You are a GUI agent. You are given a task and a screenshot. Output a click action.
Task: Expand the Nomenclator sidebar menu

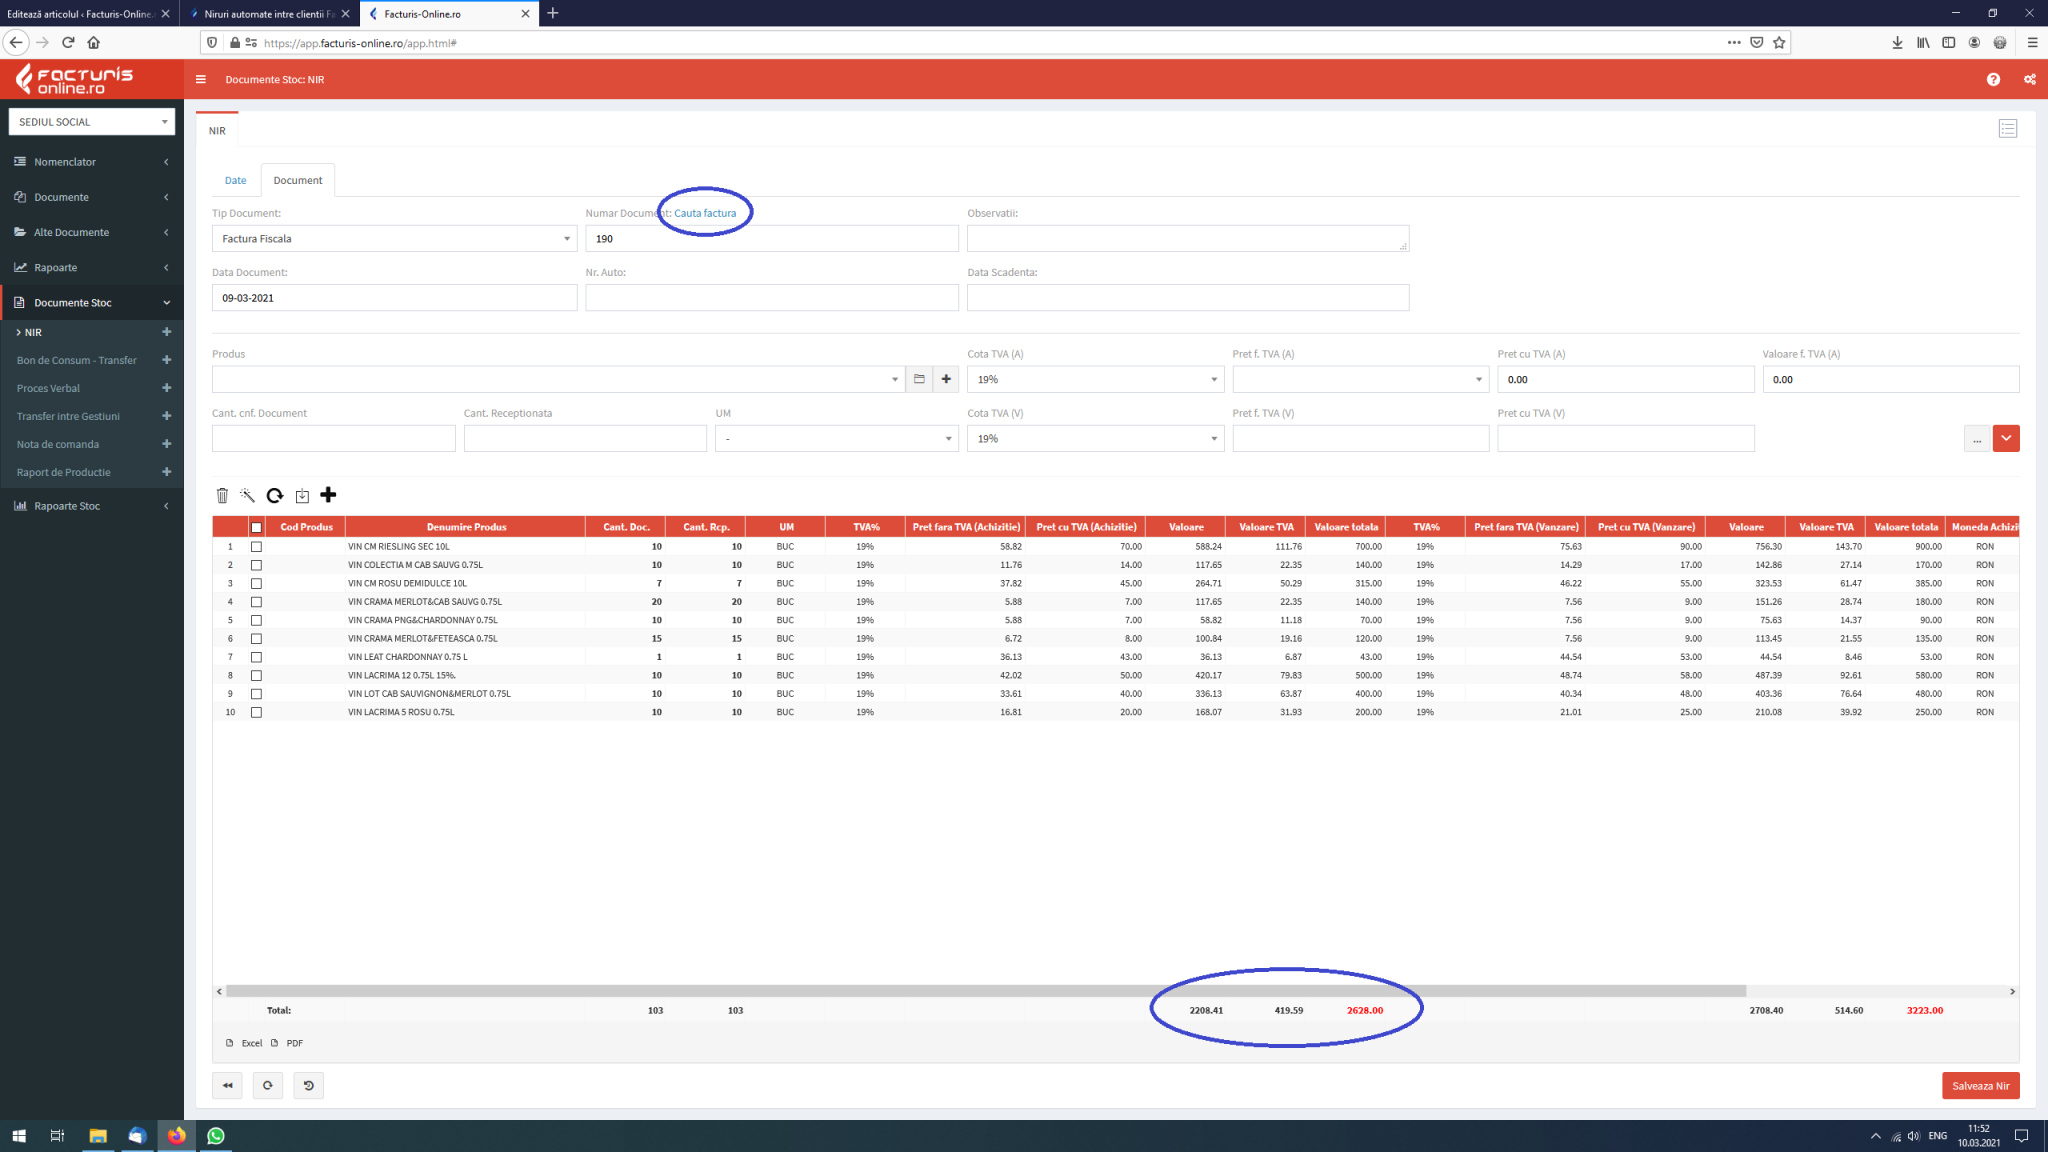[x=92, y=162]
